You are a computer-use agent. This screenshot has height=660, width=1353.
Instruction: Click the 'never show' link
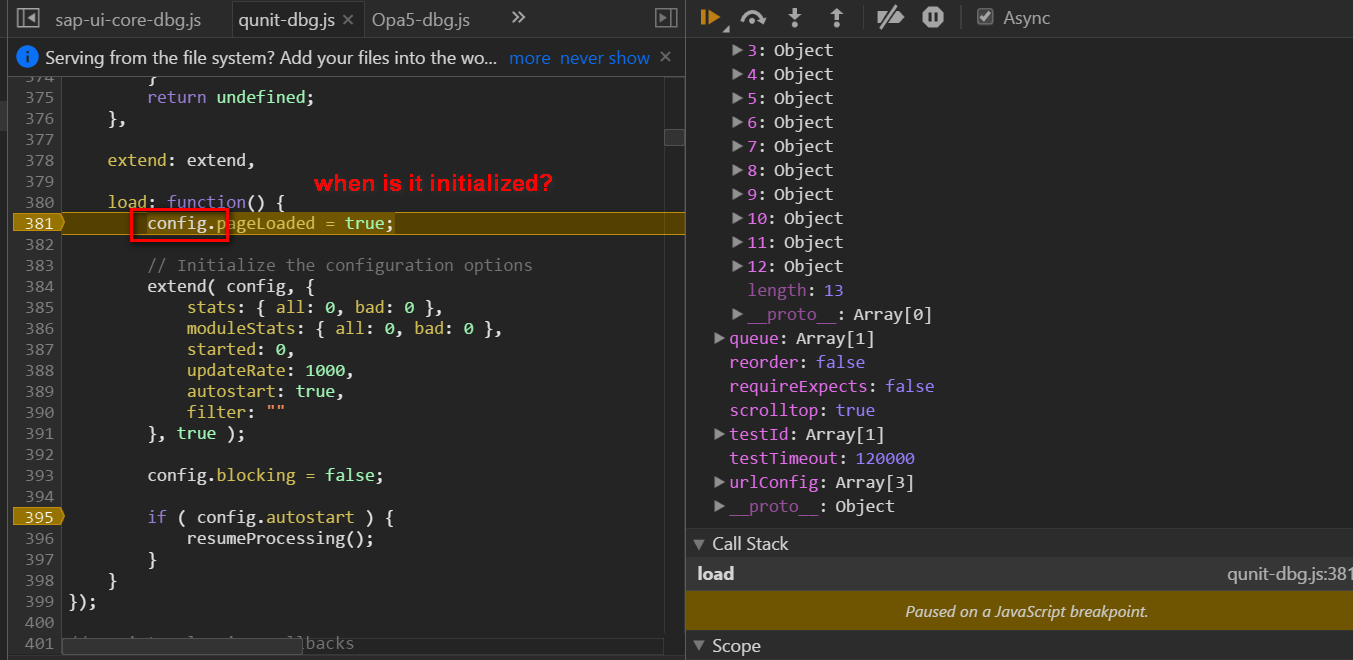coord(605,58)
